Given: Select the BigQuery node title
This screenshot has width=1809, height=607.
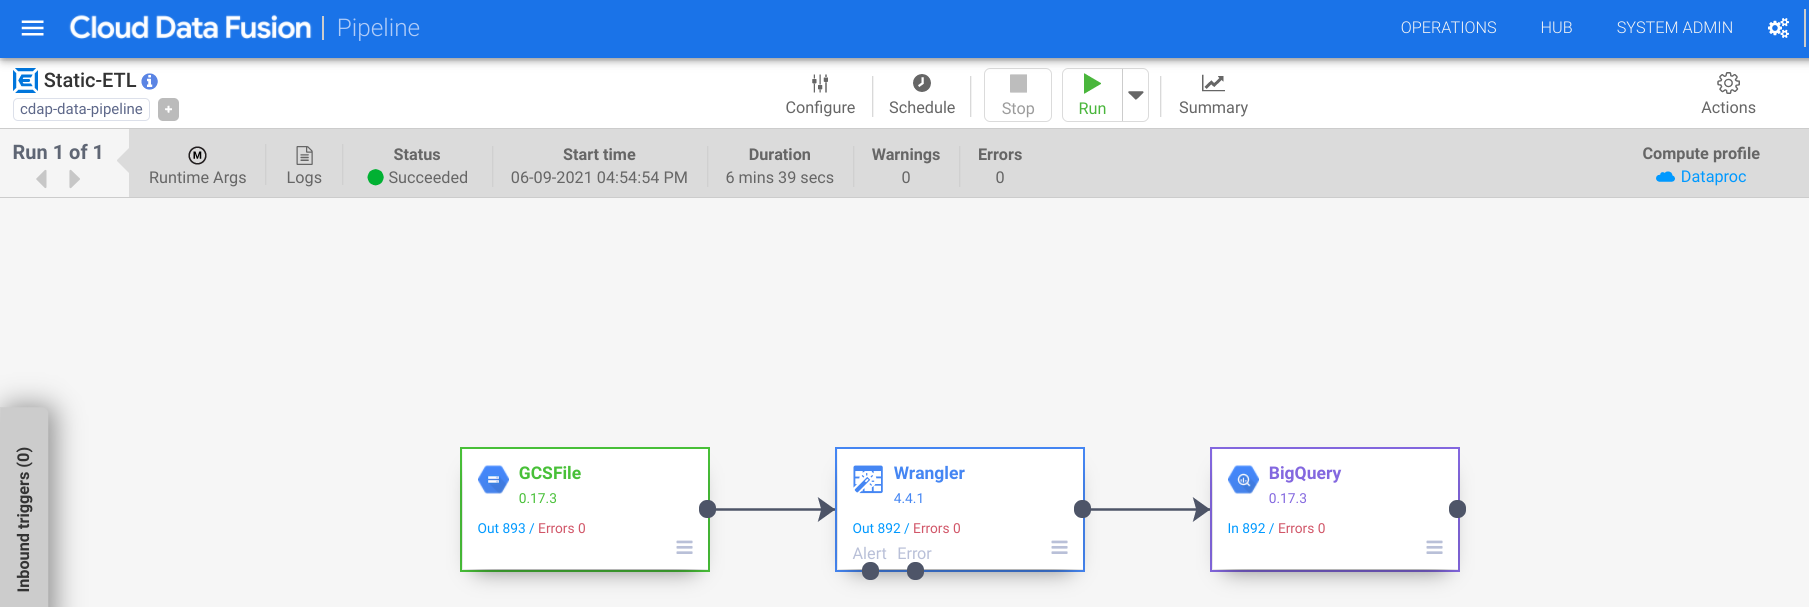Looking at the screenshot, I should tap(1304, 473).
